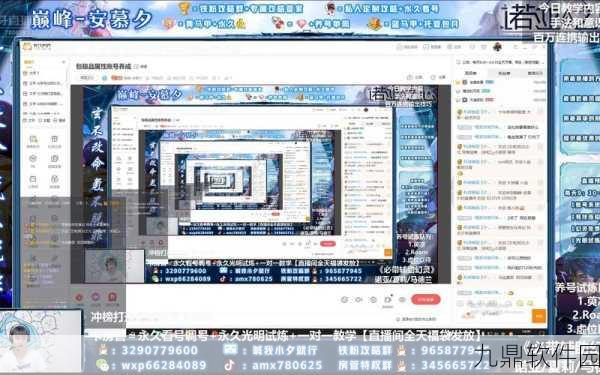Screen dimensions: 600x375
Task: Expand the announcement row atop the chat panel
Action: [x=500, y=62]
